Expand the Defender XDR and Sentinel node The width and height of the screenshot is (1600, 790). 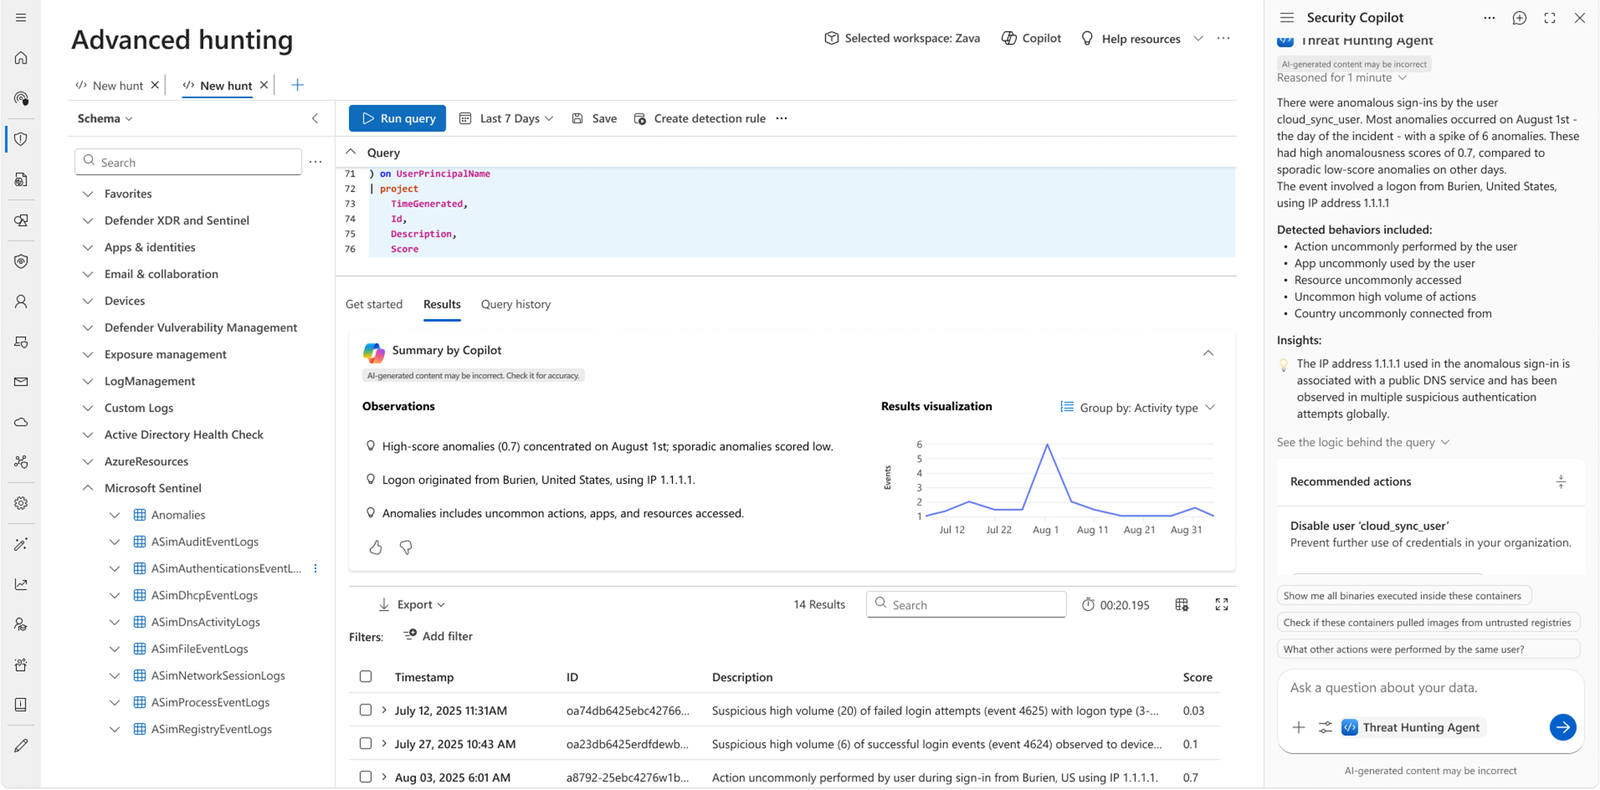(88, 221)
